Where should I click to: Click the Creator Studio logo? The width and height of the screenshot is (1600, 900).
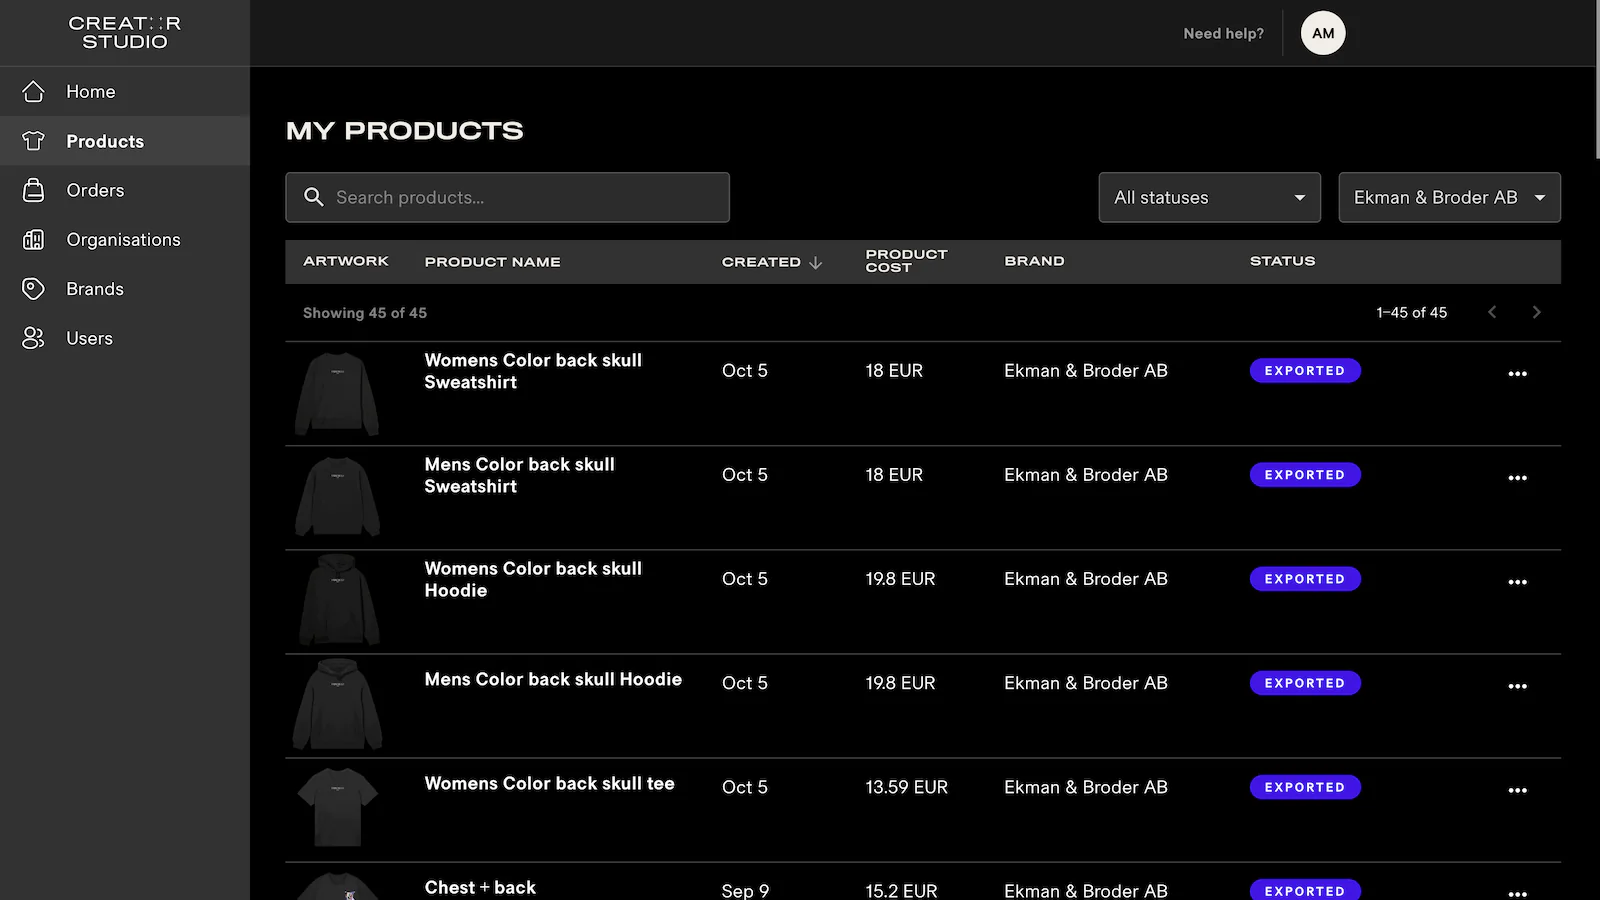coord(125,33)
